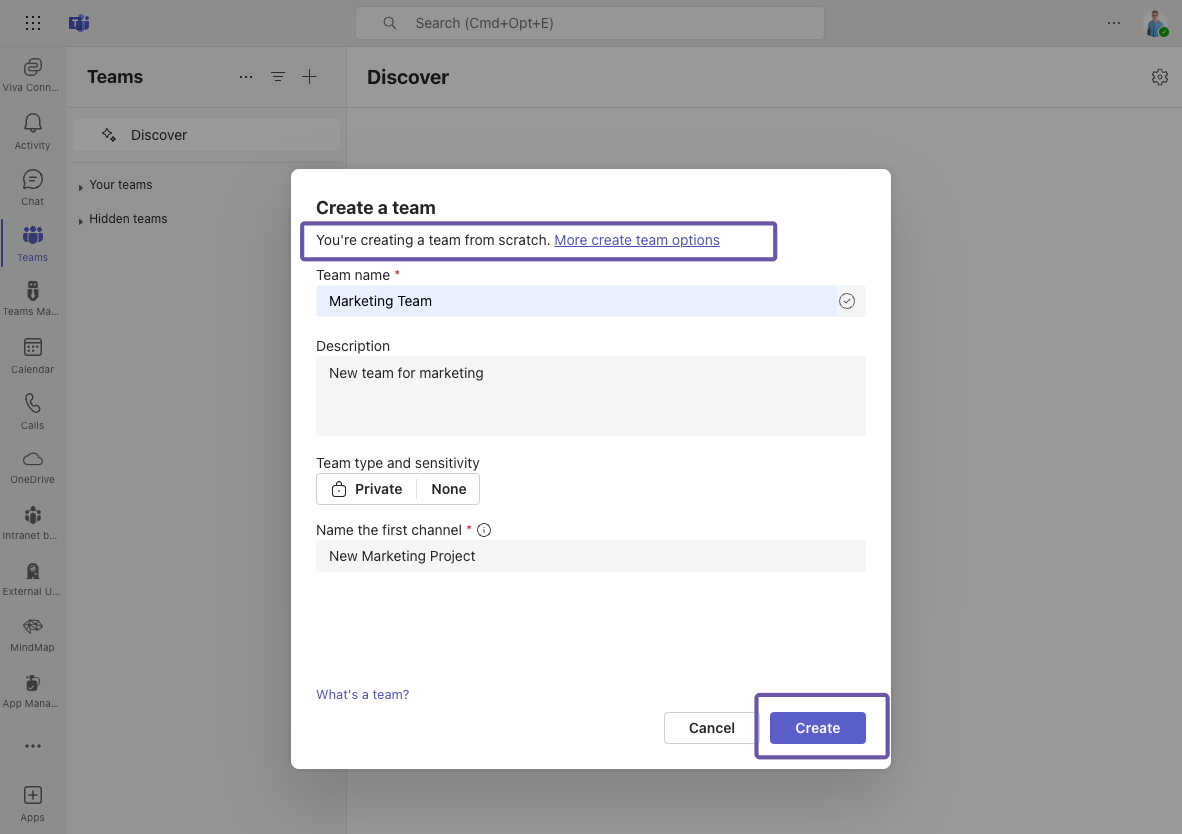Show more apps via sidebar ellipsis
1182x834 pixels.
(32, 746)
